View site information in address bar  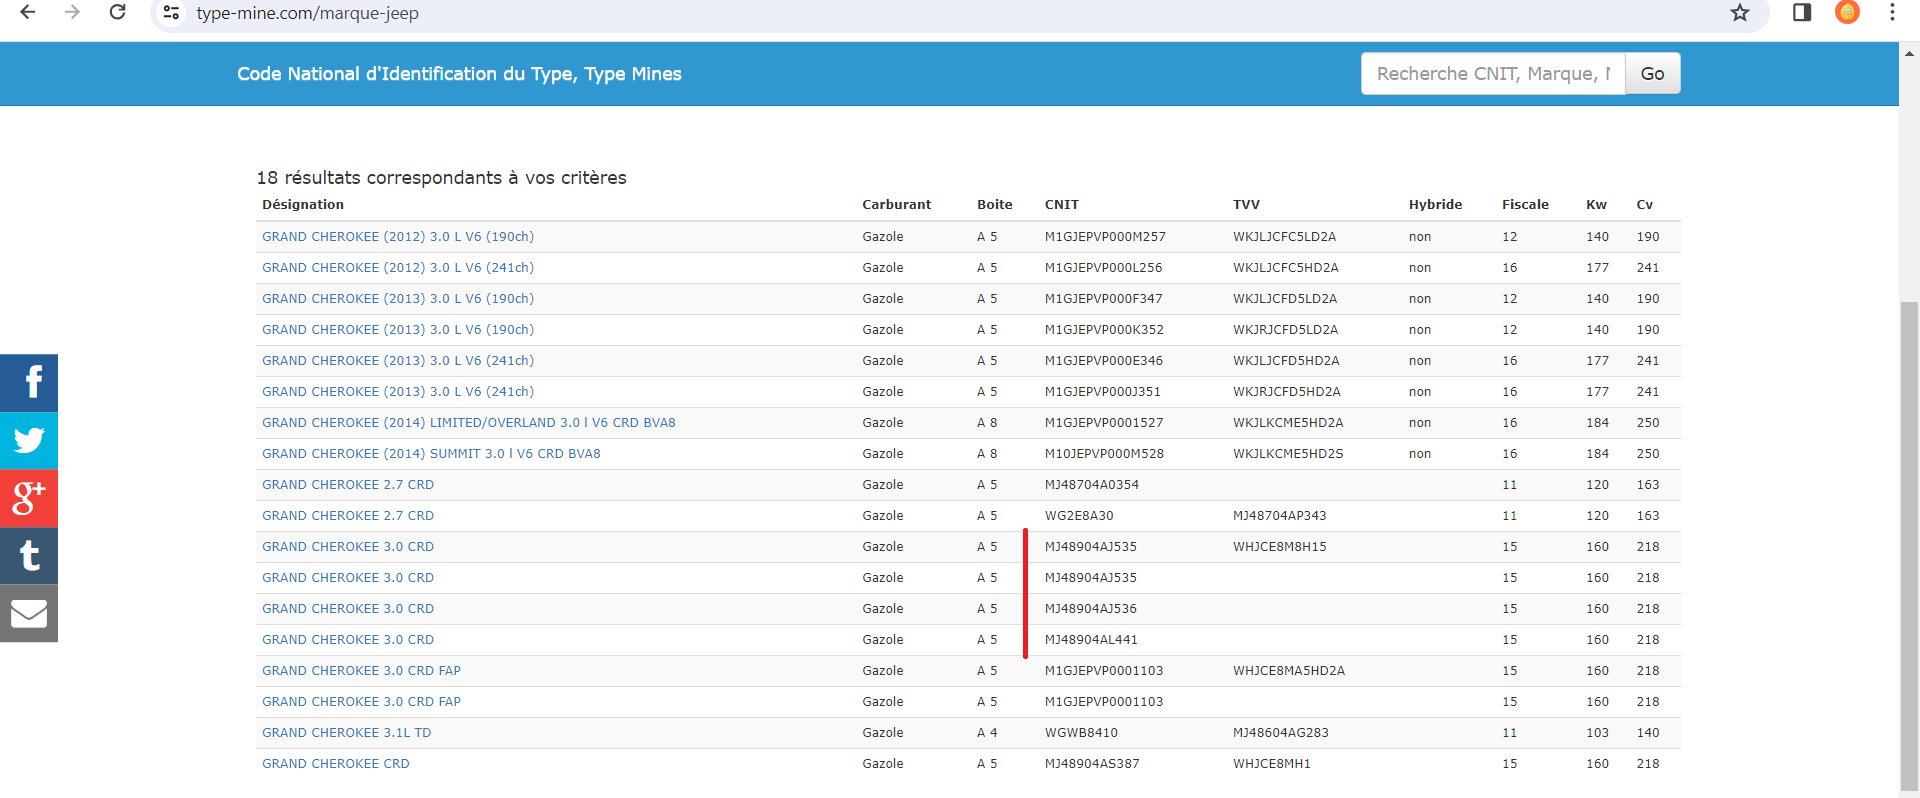click(172, 13)
